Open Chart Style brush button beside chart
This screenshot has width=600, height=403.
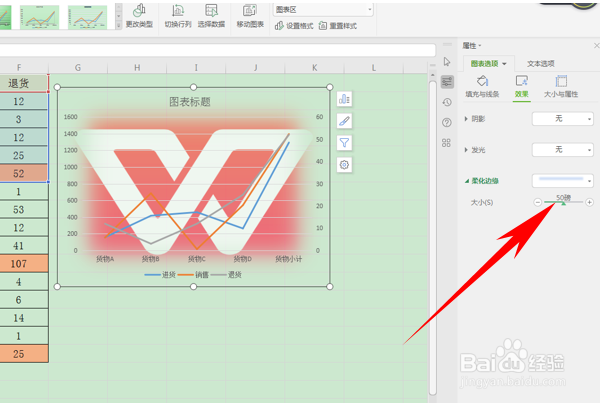344,121
